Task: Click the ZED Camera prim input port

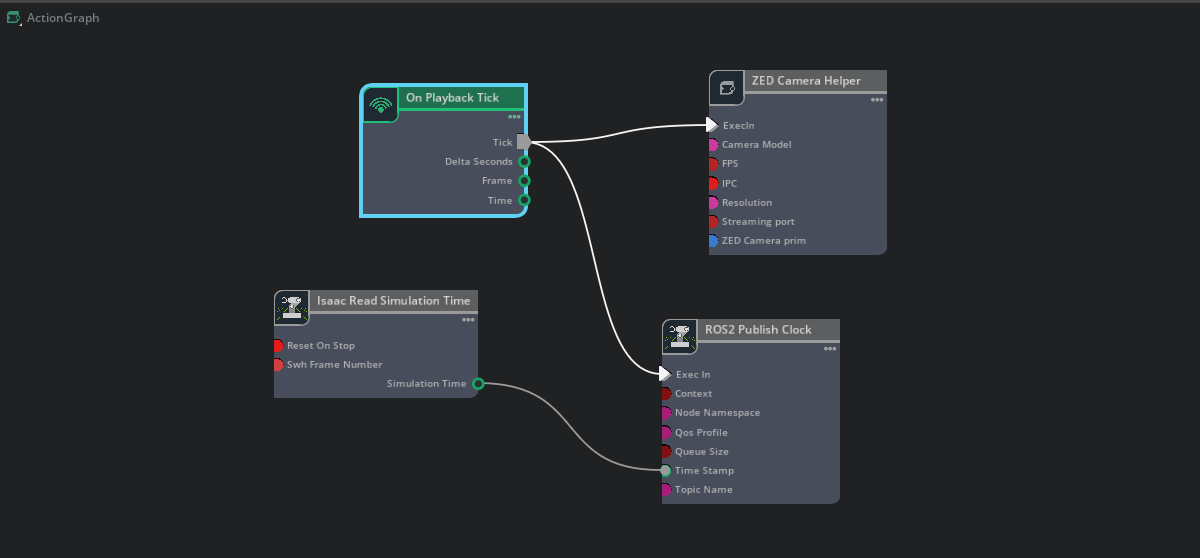Action: tap(712, 241)
